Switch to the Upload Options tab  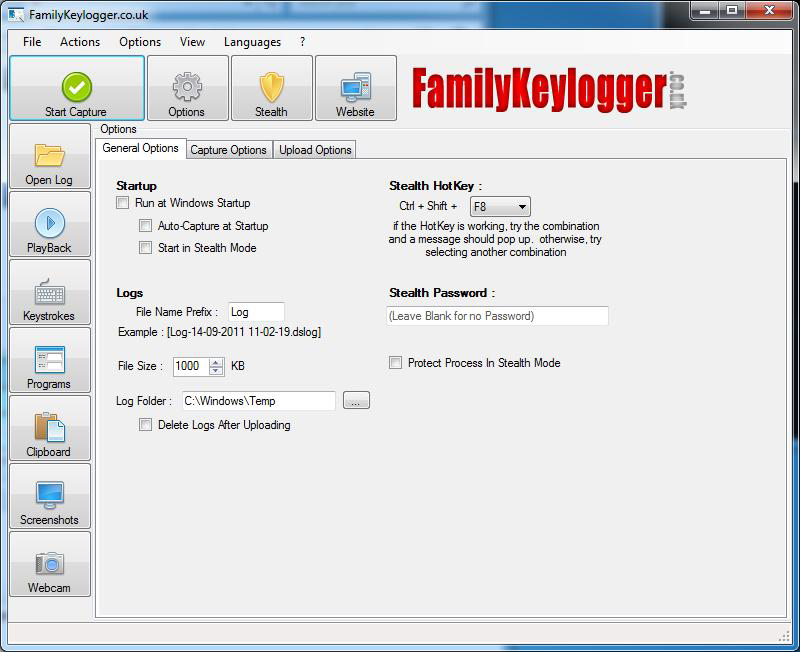(x=315, y=150)
